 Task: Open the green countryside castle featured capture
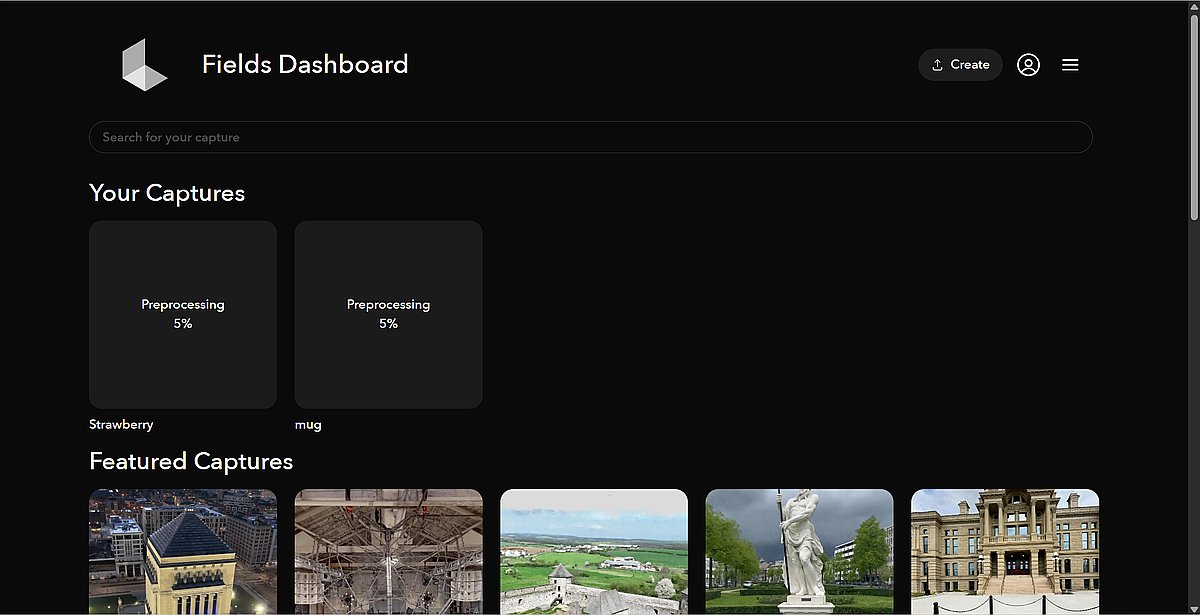pyautogui.click(x=594, y=551)
